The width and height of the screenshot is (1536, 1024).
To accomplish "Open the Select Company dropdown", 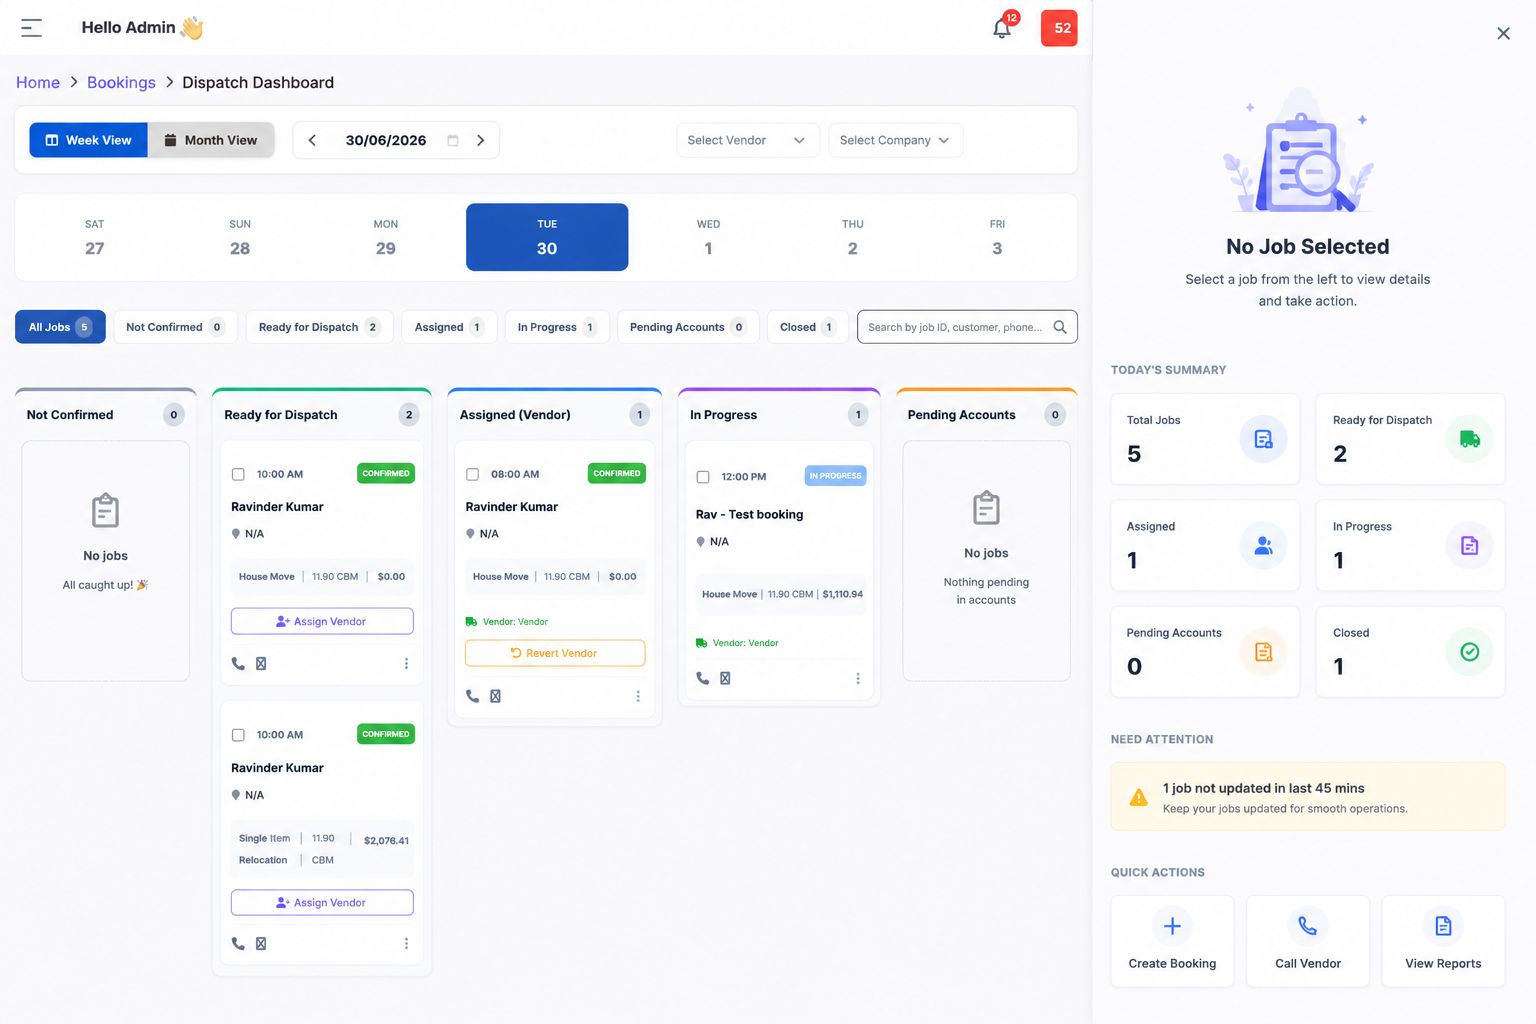I will [895, 140].
